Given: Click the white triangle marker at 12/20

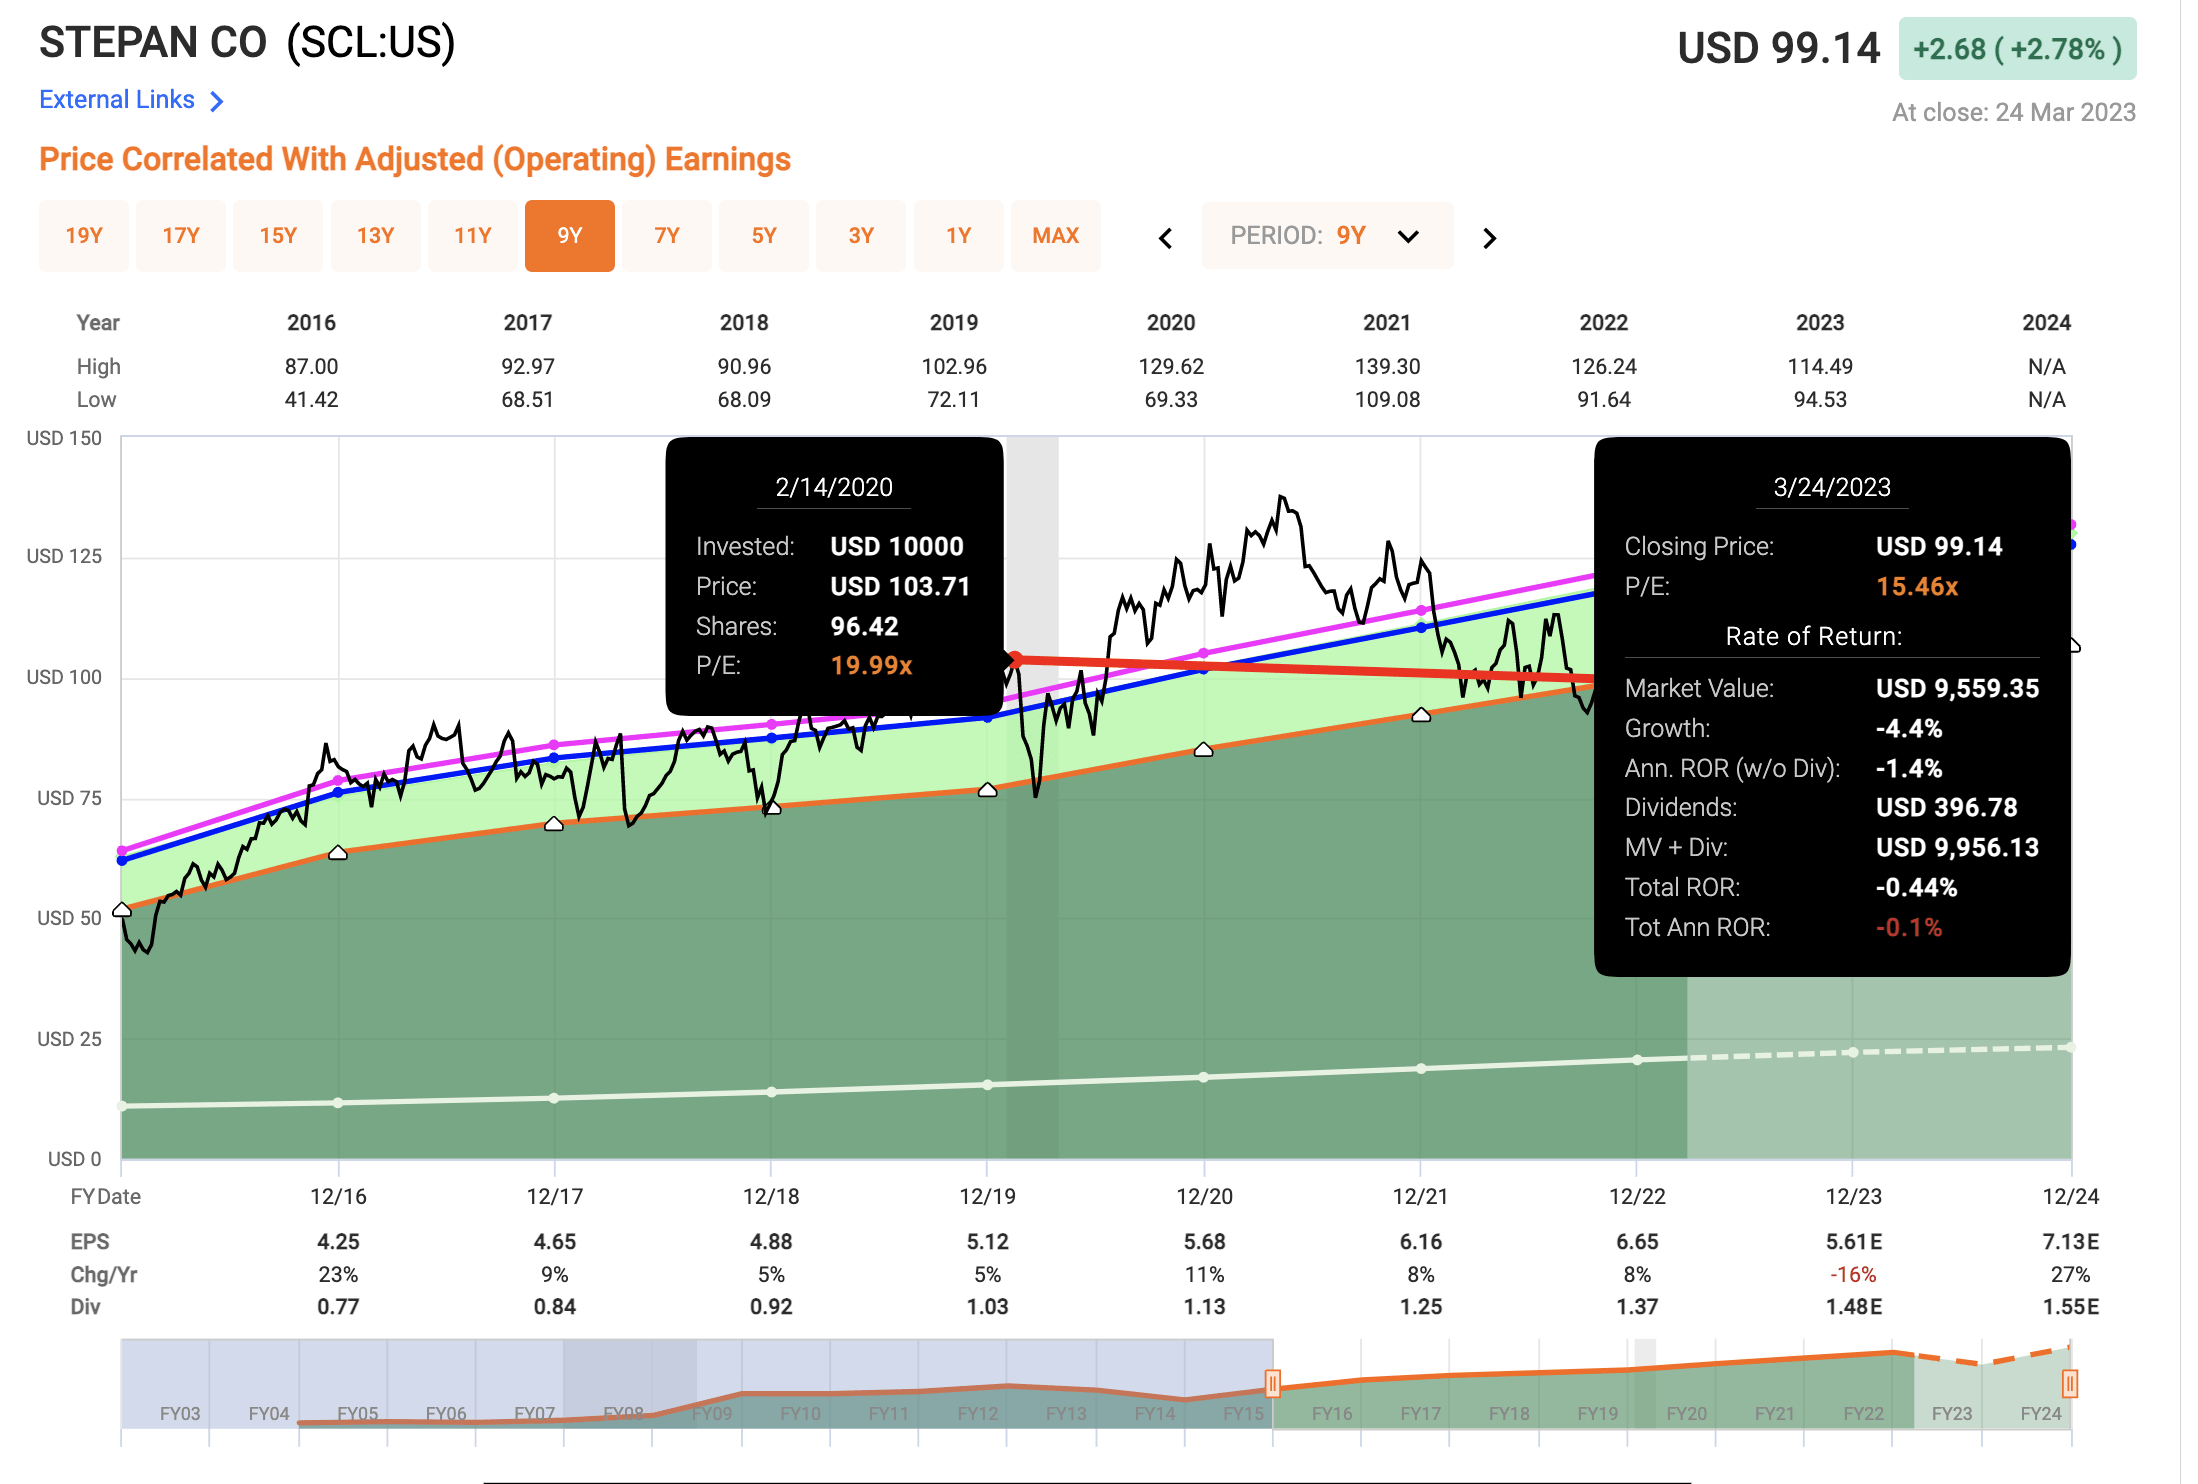Looking at the screenshot, I should coord(1203,750).
